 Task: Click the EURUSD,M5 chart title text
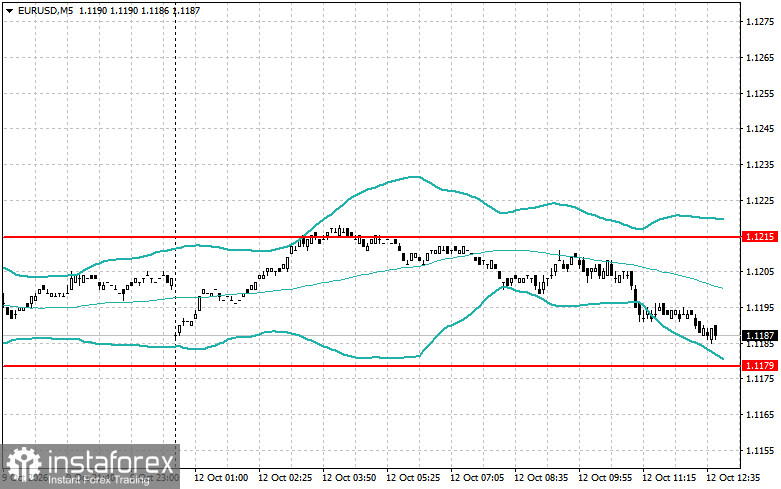(46, 10)
